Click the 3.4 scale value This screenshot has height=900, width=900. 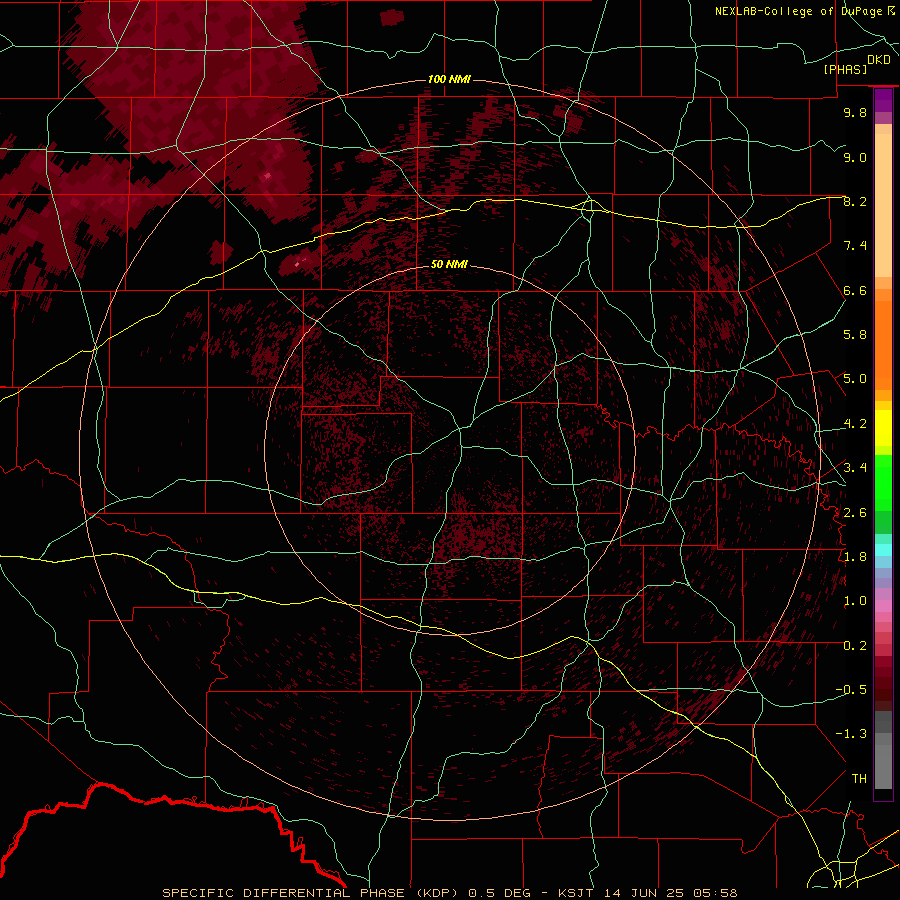855,467
